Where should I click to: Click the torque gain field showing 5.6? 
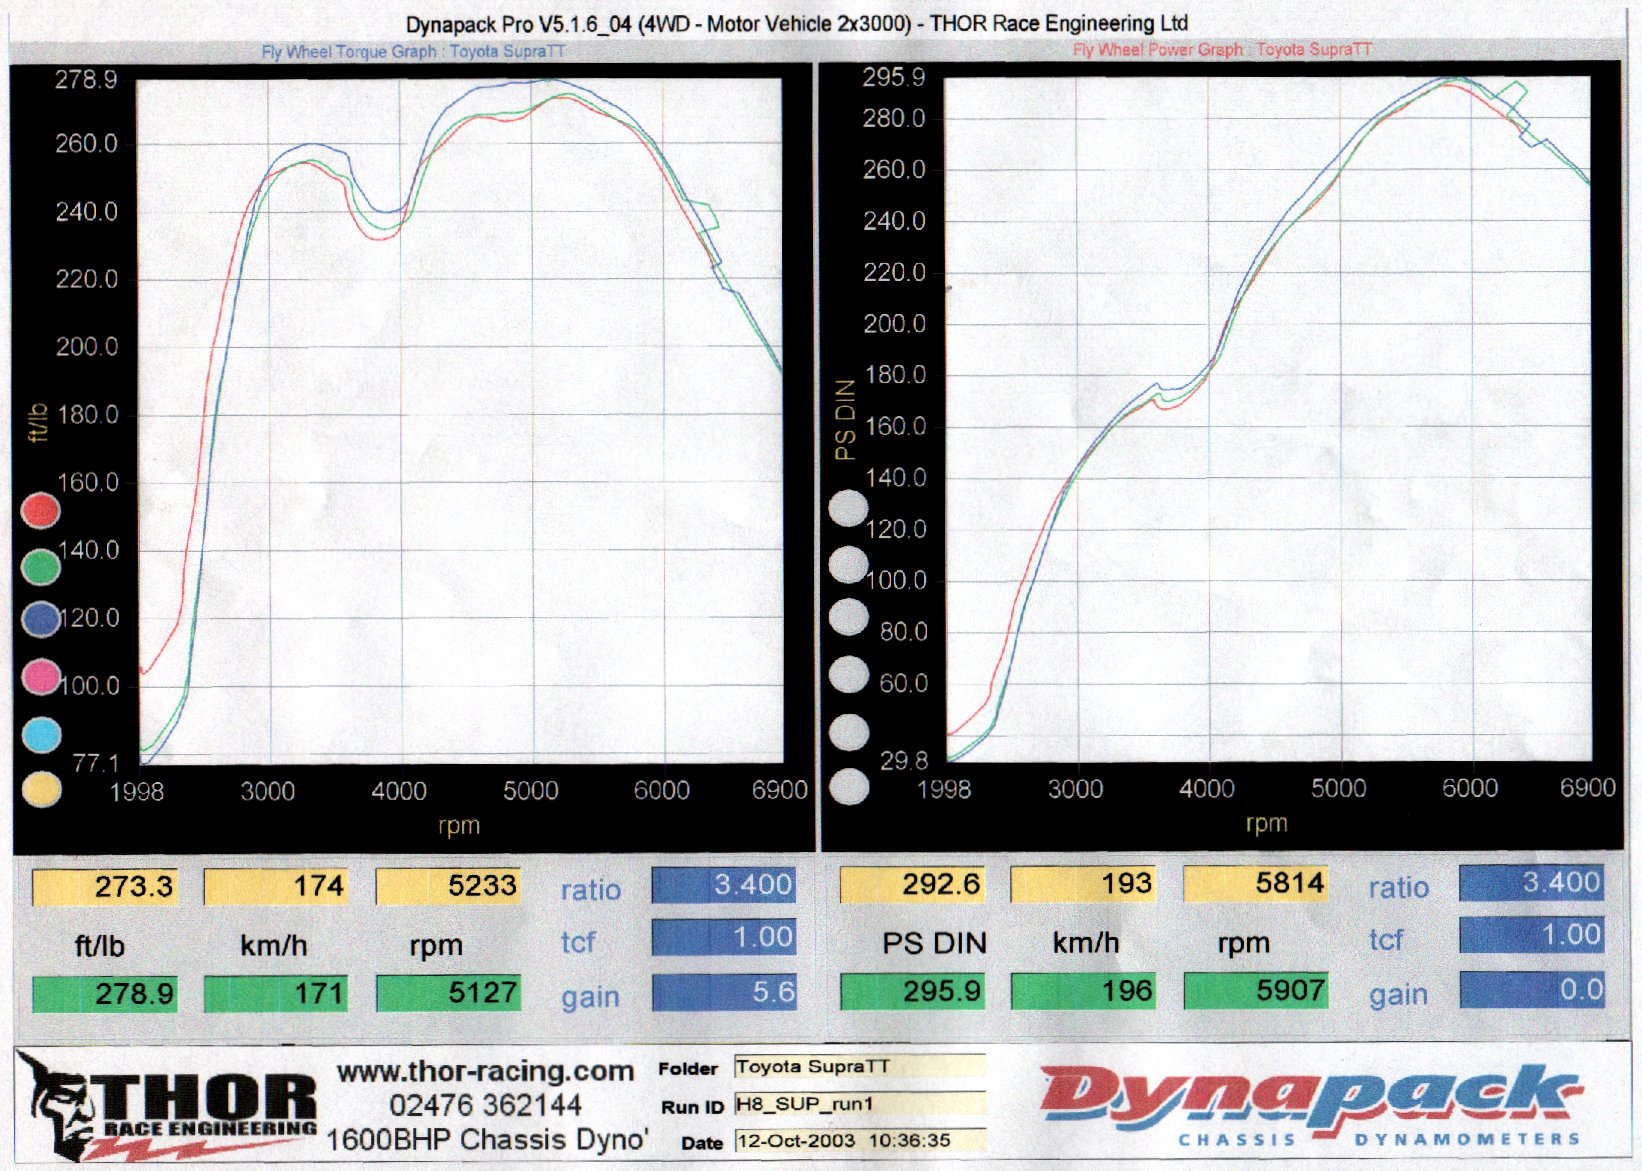(x=724, y=992)
